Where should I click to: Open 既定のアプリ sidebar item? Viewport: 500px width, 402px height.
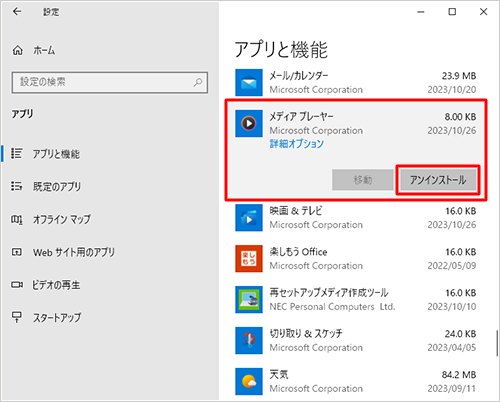(57, 186)
